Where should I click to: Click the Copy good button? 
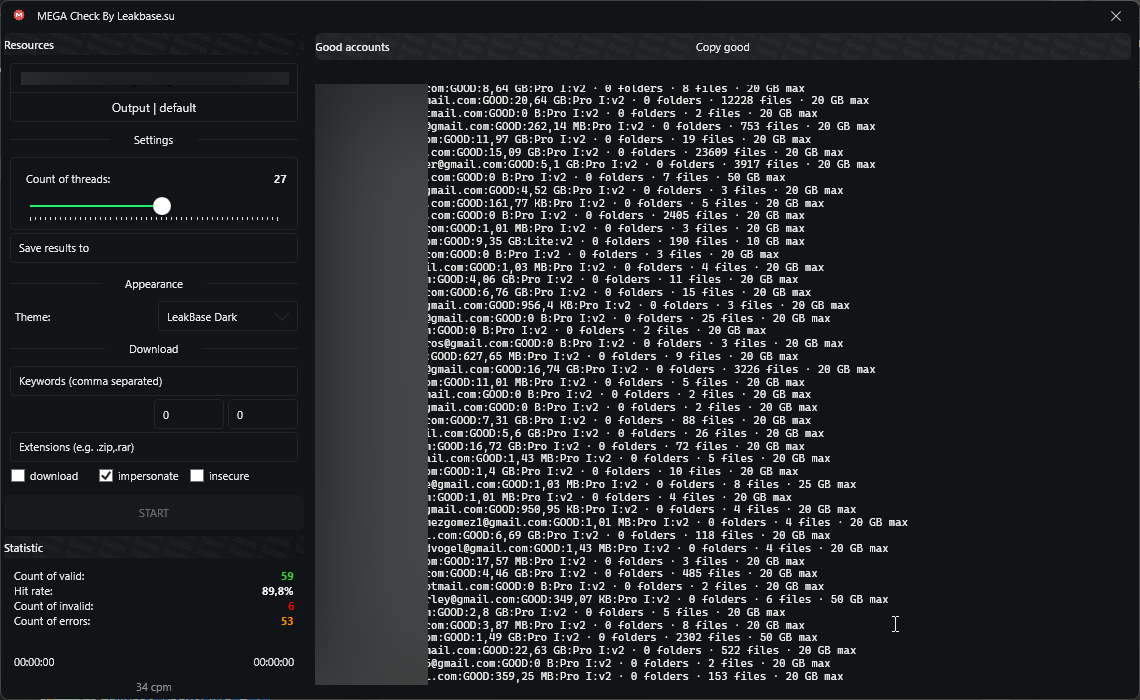[x=723, y=47]
